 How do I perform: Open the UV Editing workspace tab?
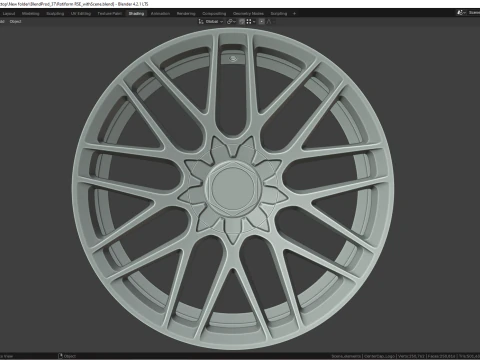point(81,14)
